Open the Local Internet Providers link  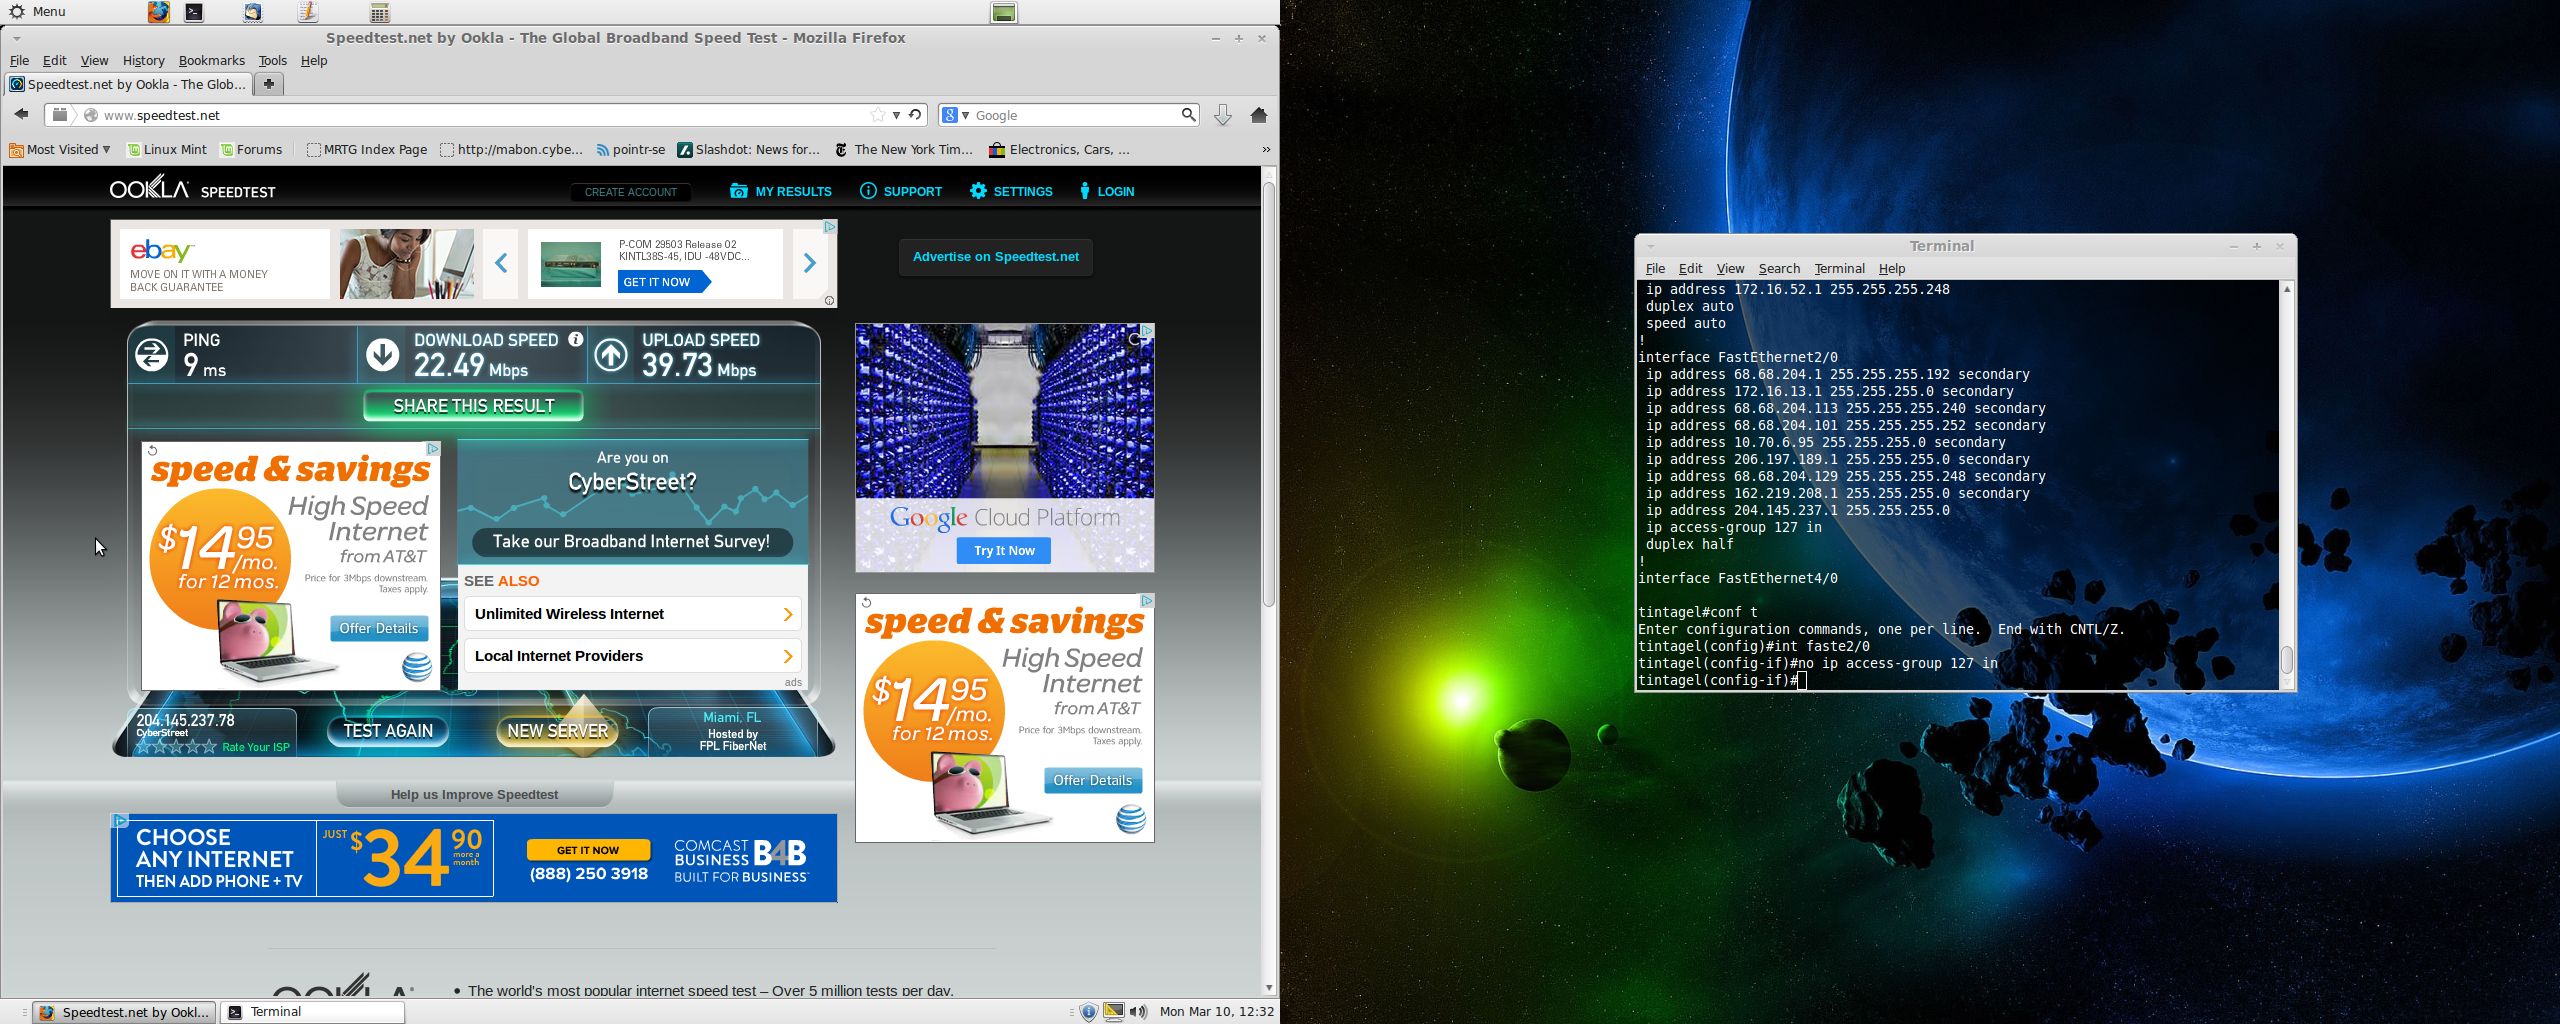point(632,656)
